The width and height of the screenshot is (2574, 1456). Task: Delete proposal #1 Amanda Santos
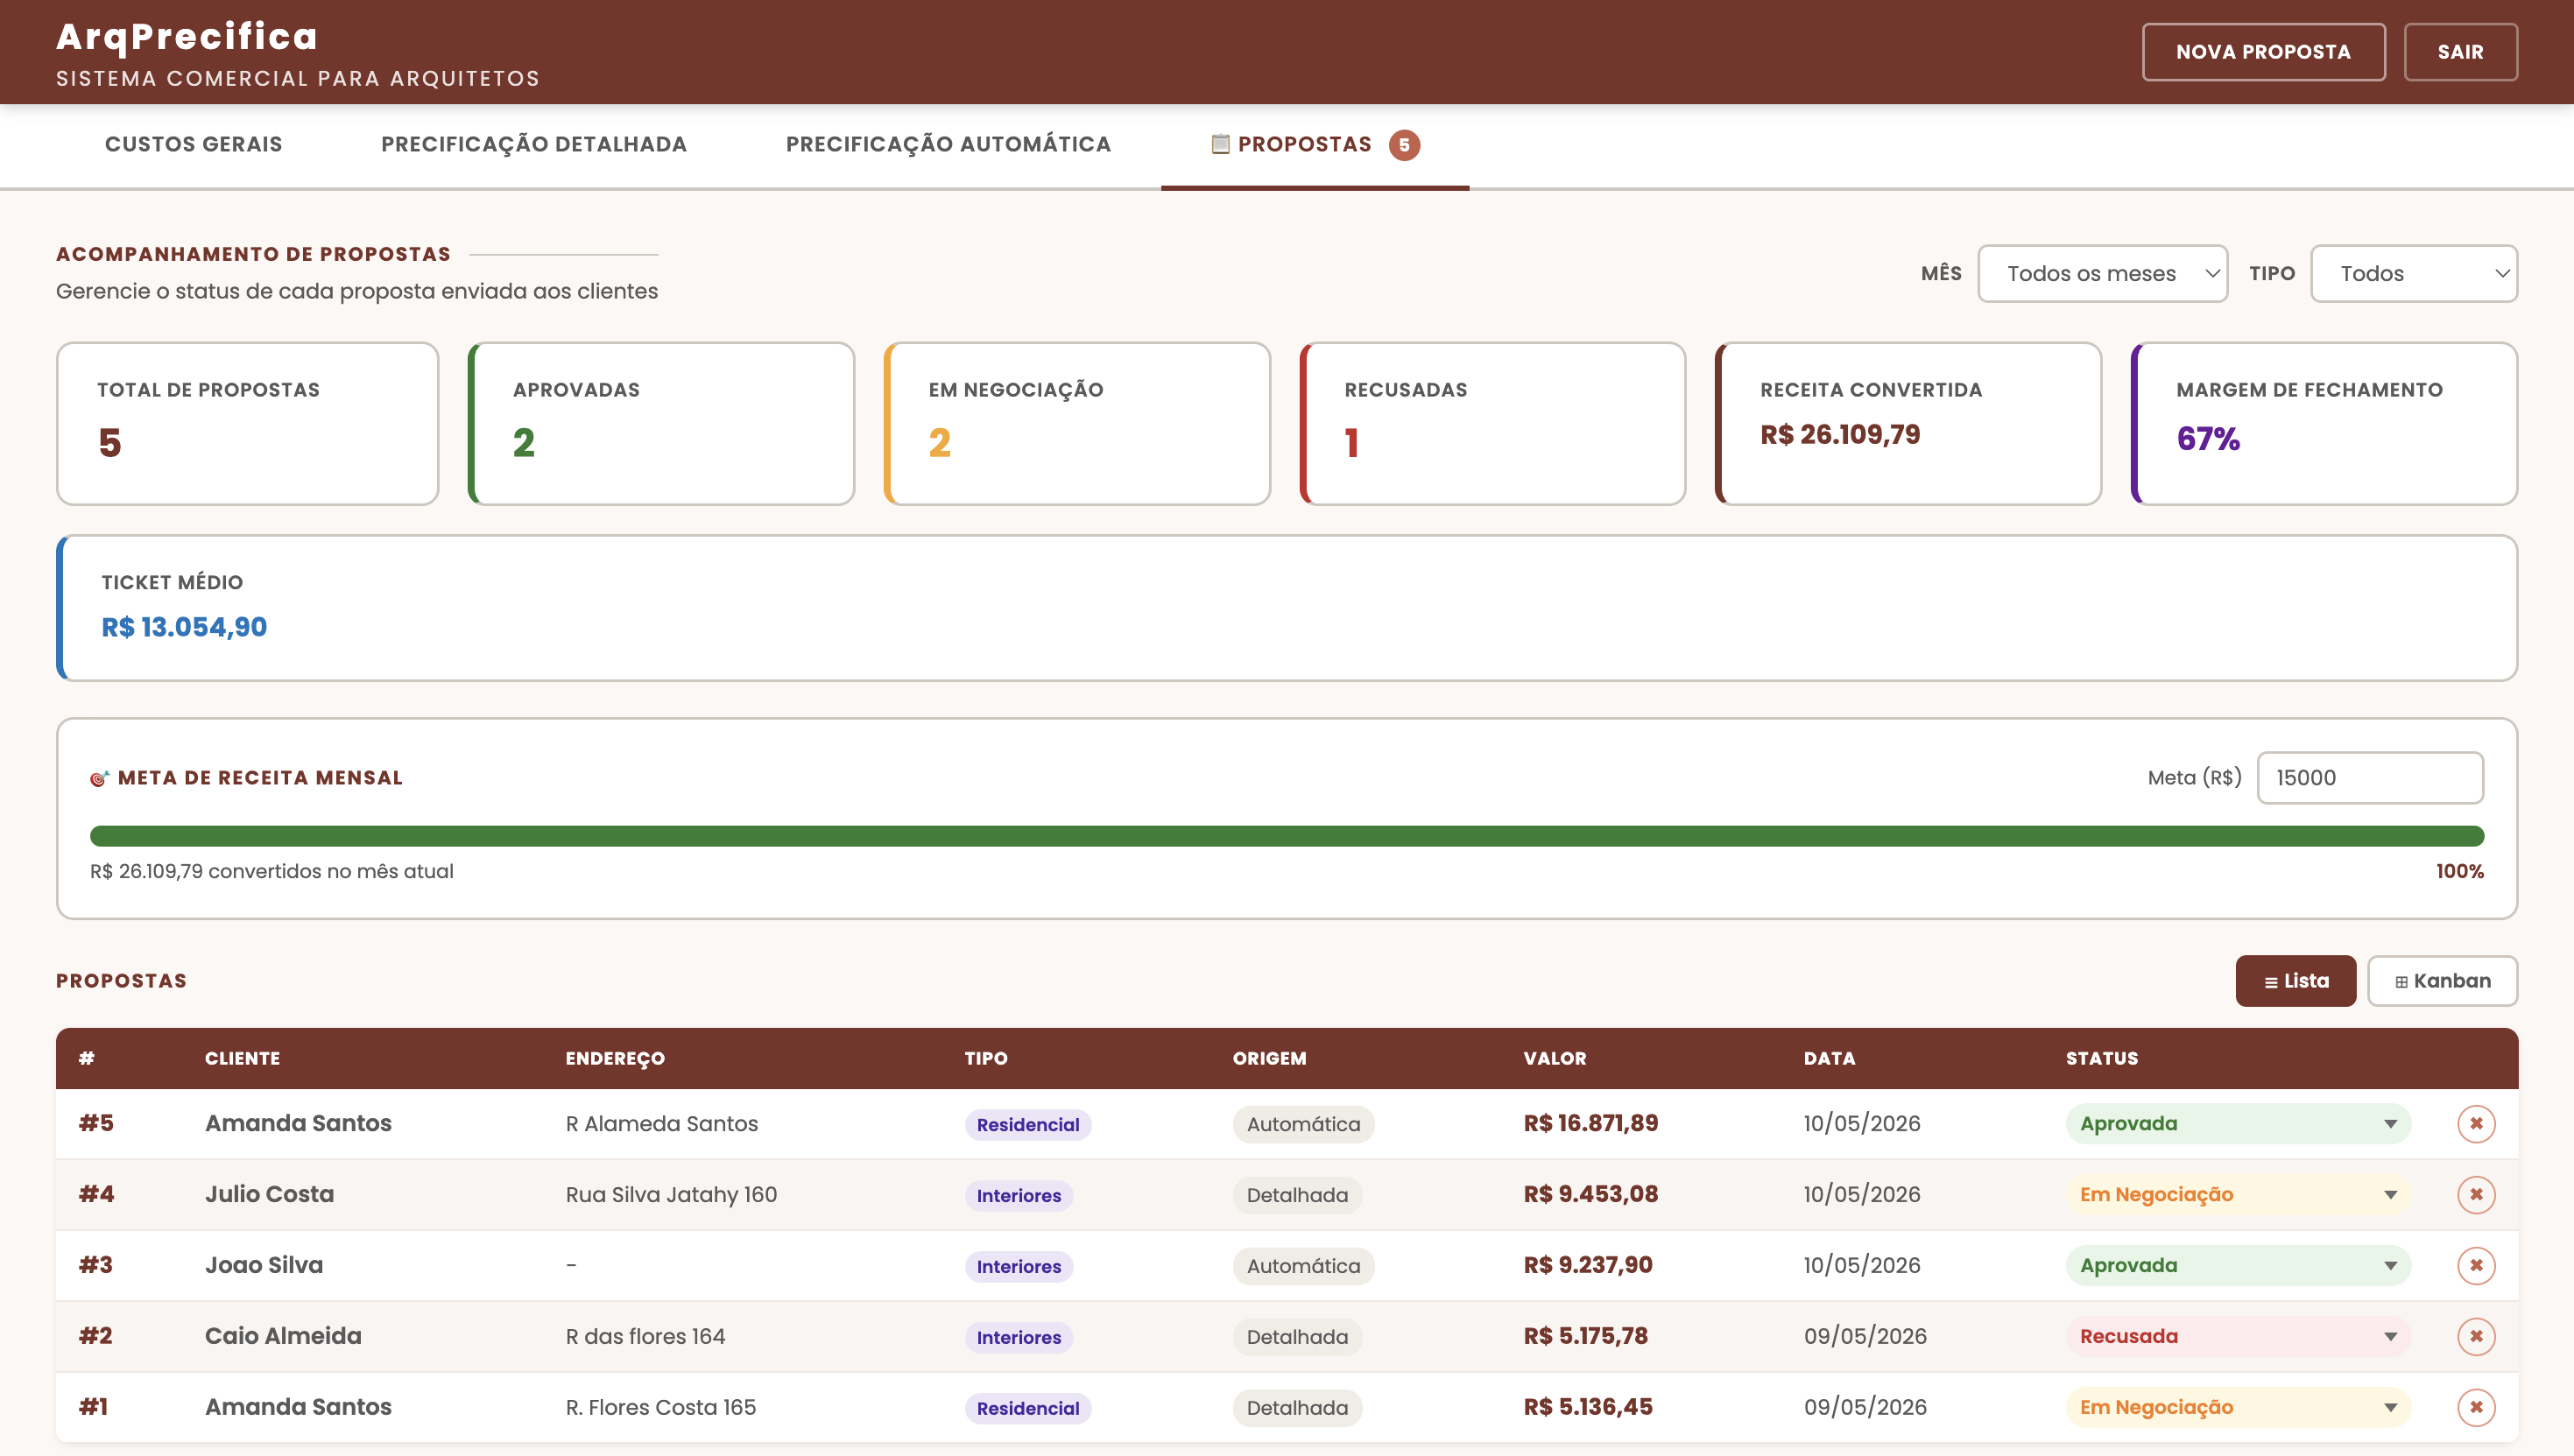coord(2476,1407)
